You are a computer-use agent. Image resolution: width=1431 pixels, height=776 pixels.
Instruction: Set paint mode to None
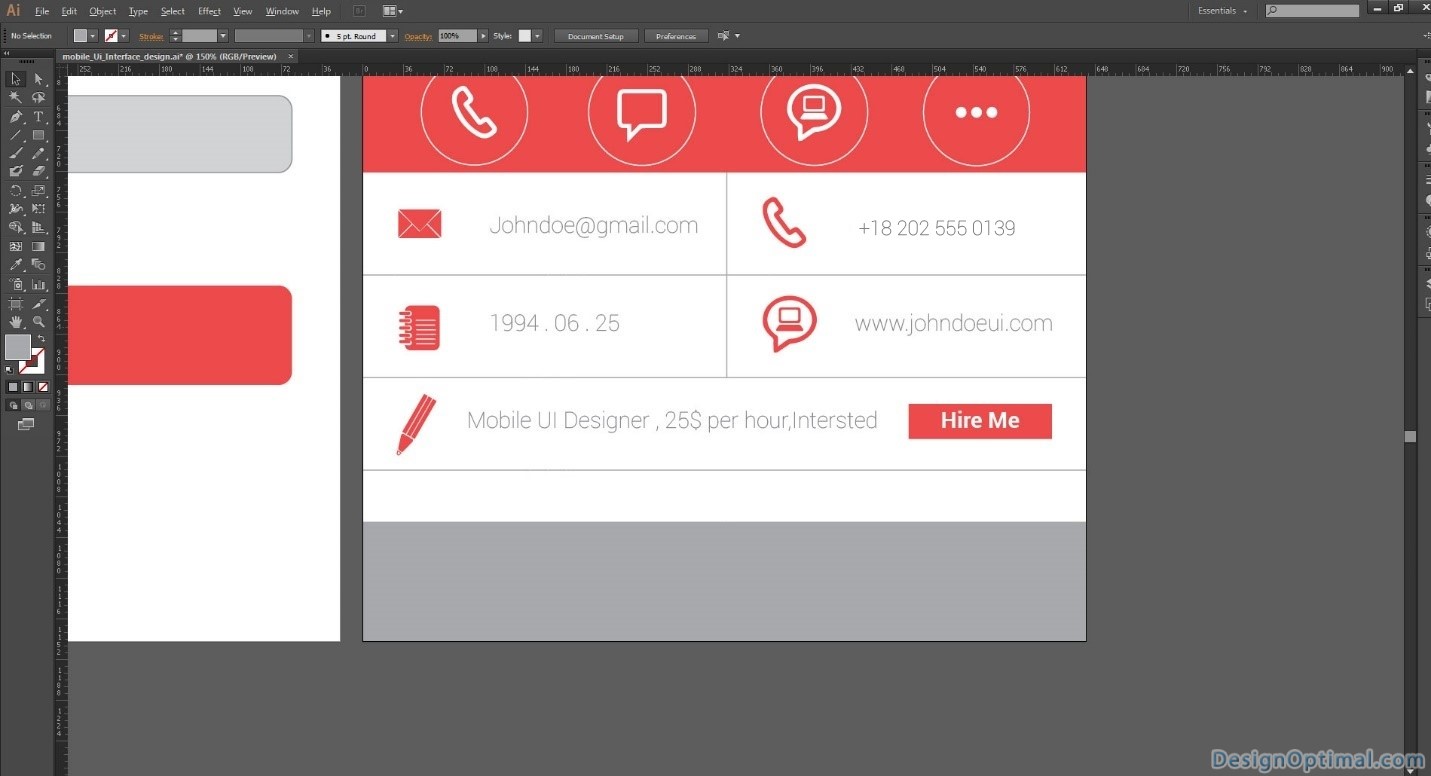[41, 387]
